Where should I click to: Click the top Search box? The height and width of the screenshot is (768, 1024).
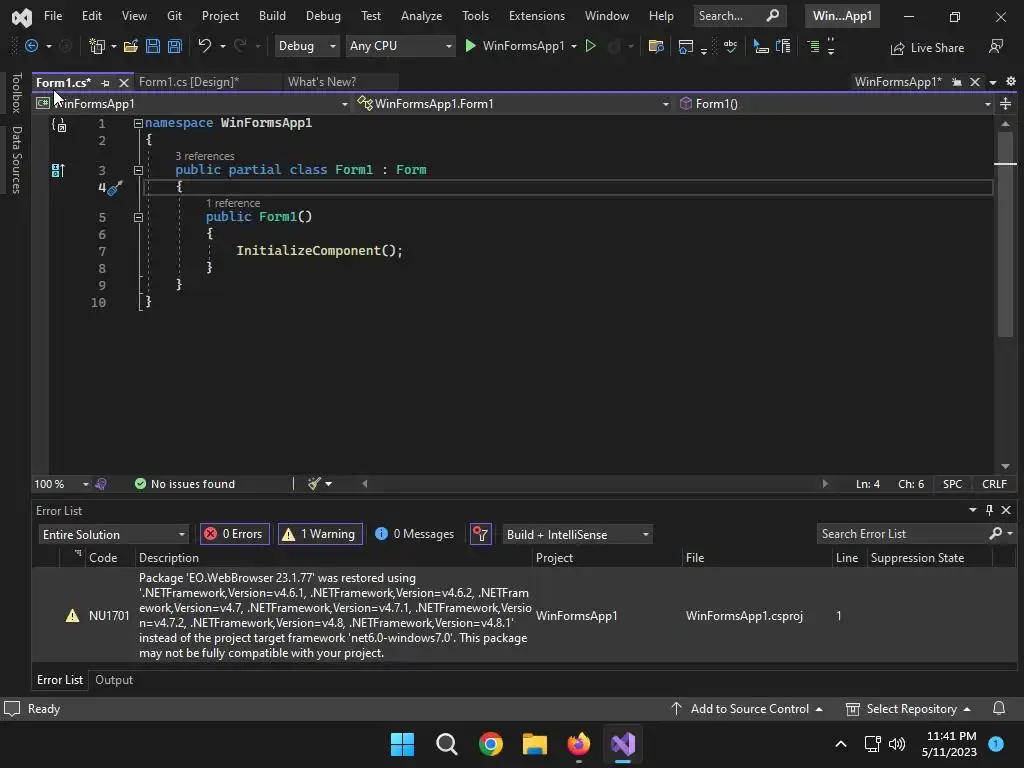point(739,16)
